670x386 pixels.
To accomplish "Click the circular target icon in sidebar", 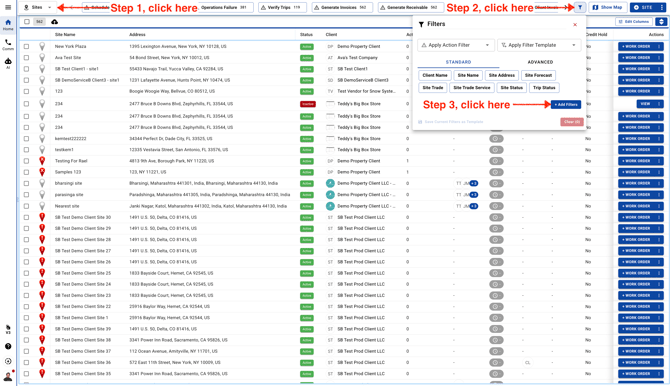I will [x=8, y=361].
